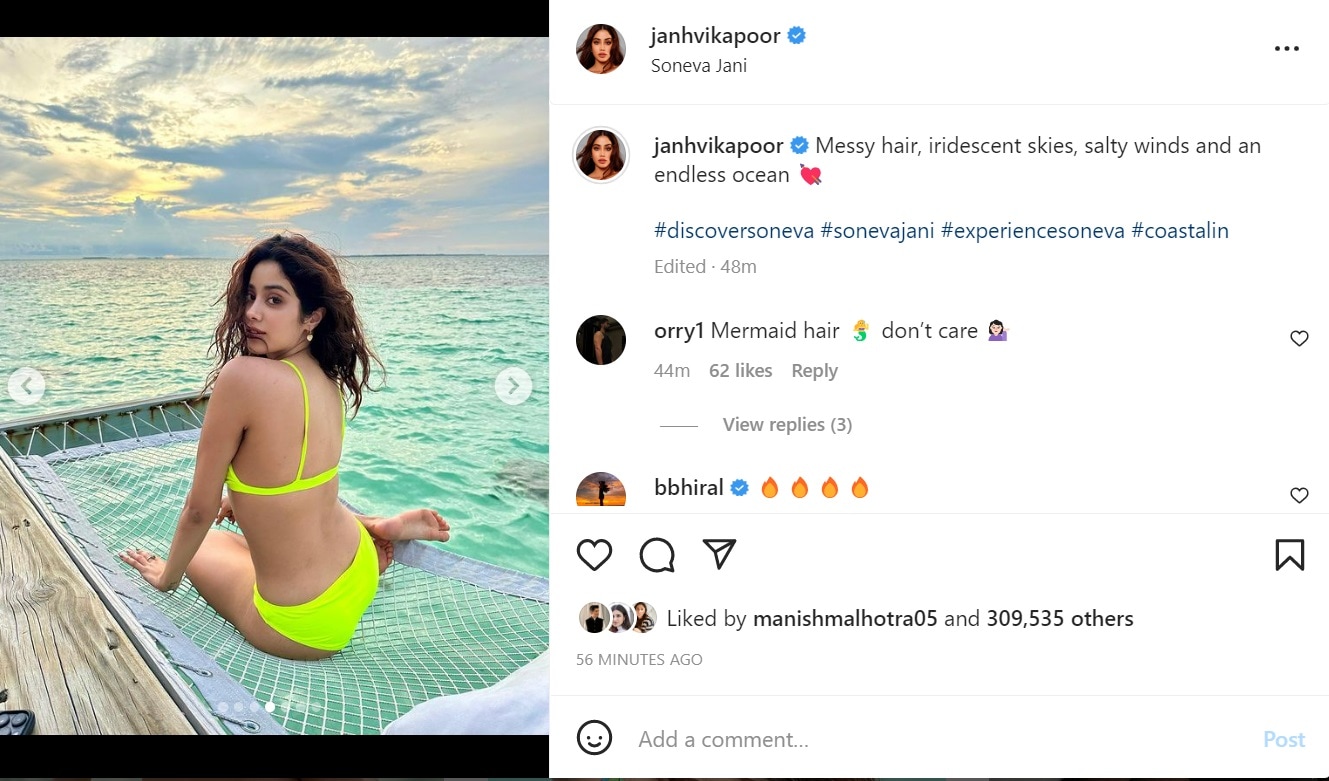Click the Add a comment field

tap(940, 739)
